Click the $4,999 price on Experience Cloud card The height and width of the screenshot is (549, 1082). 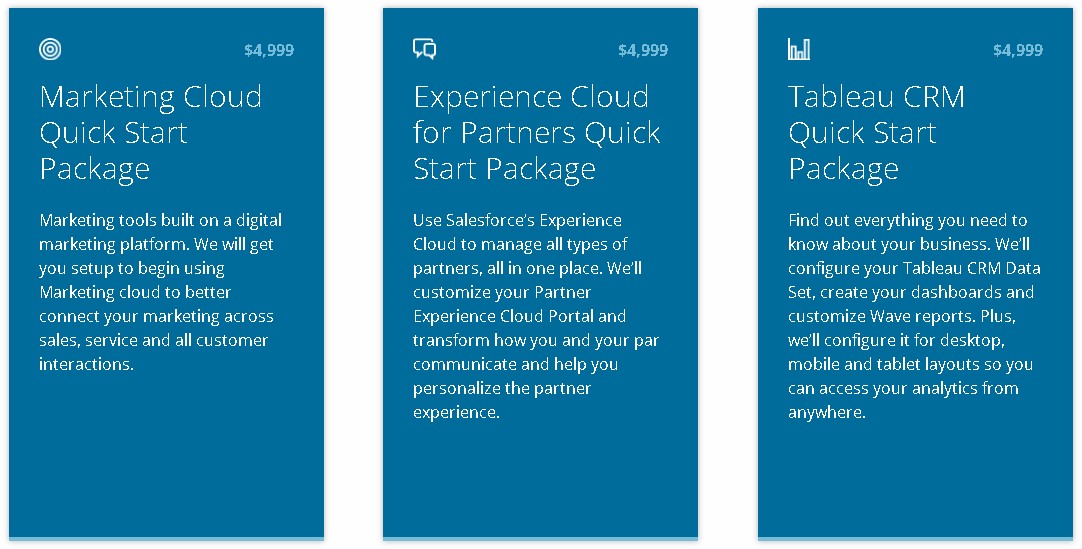click(643, 50)
